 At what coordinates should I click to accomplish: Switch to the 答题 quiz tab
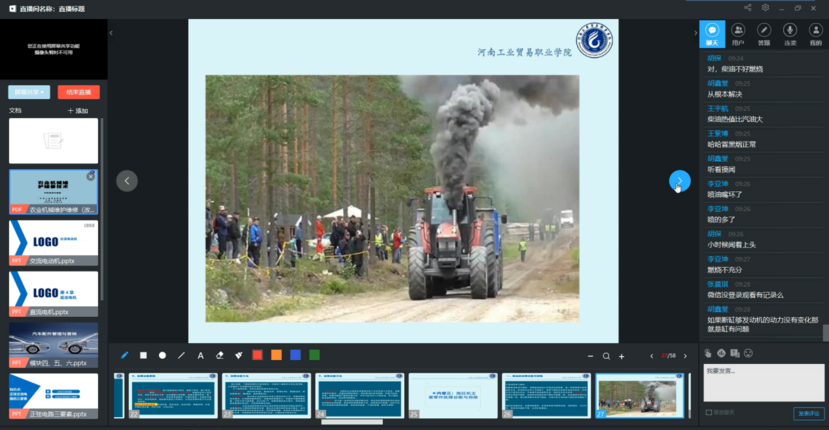click(764, 34)
